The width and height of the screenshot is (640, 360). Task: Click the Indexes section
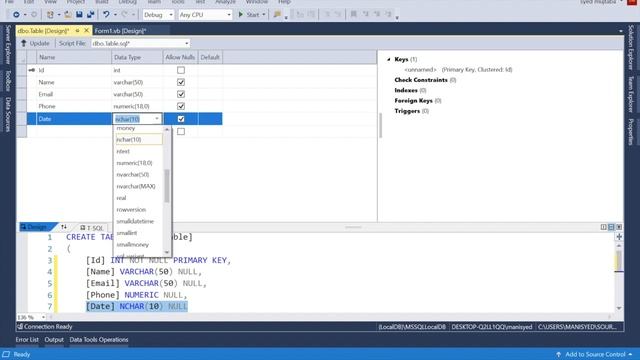(410, 90)
